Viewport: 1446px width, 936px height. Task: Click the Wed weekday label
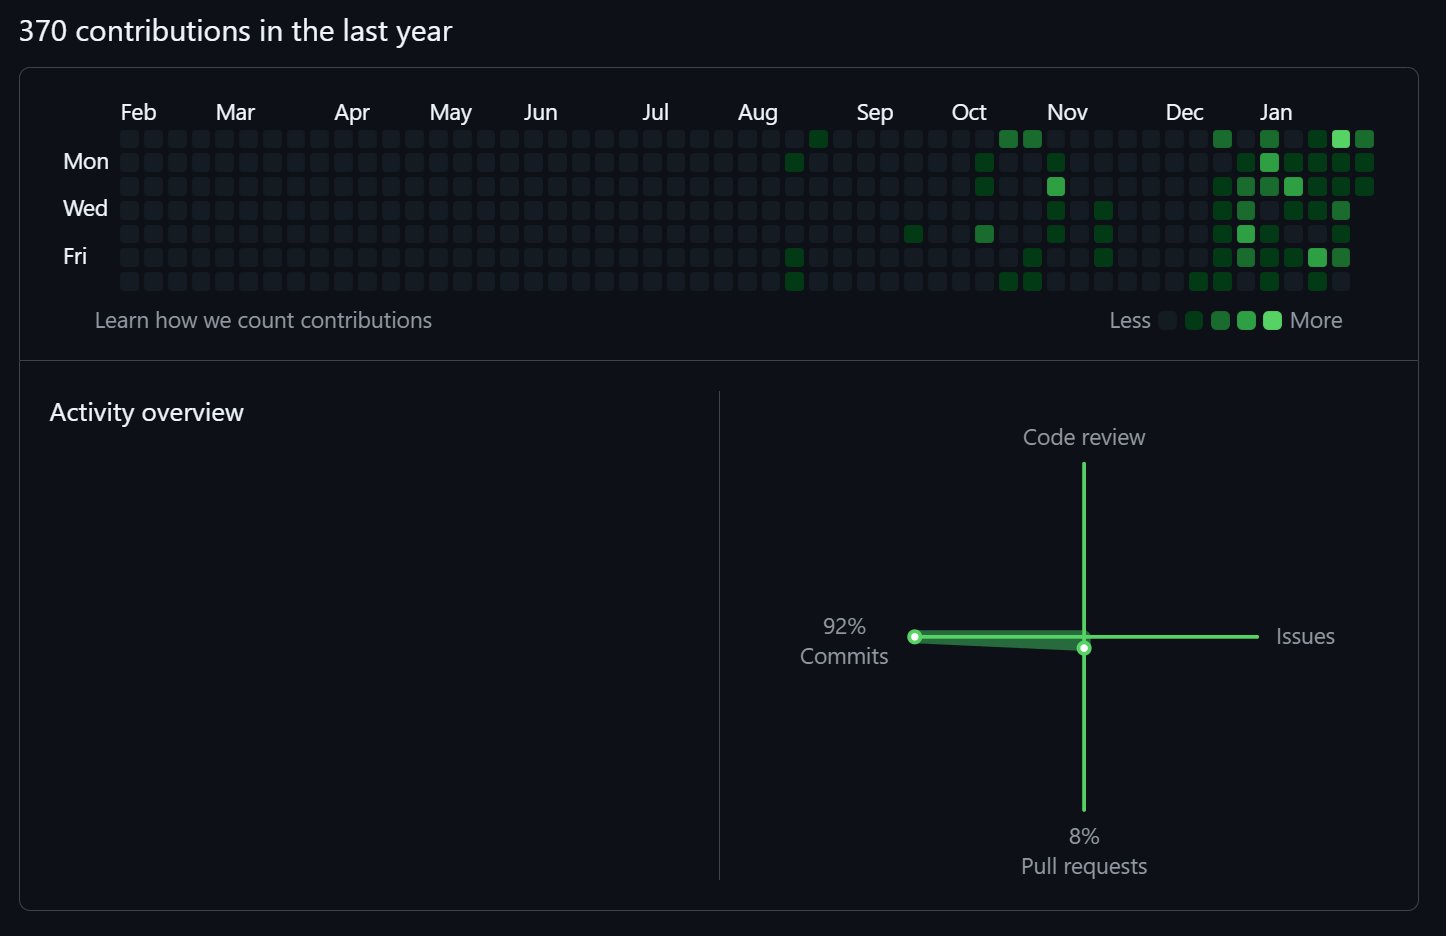pyautogui.click(x=85, y=208)
